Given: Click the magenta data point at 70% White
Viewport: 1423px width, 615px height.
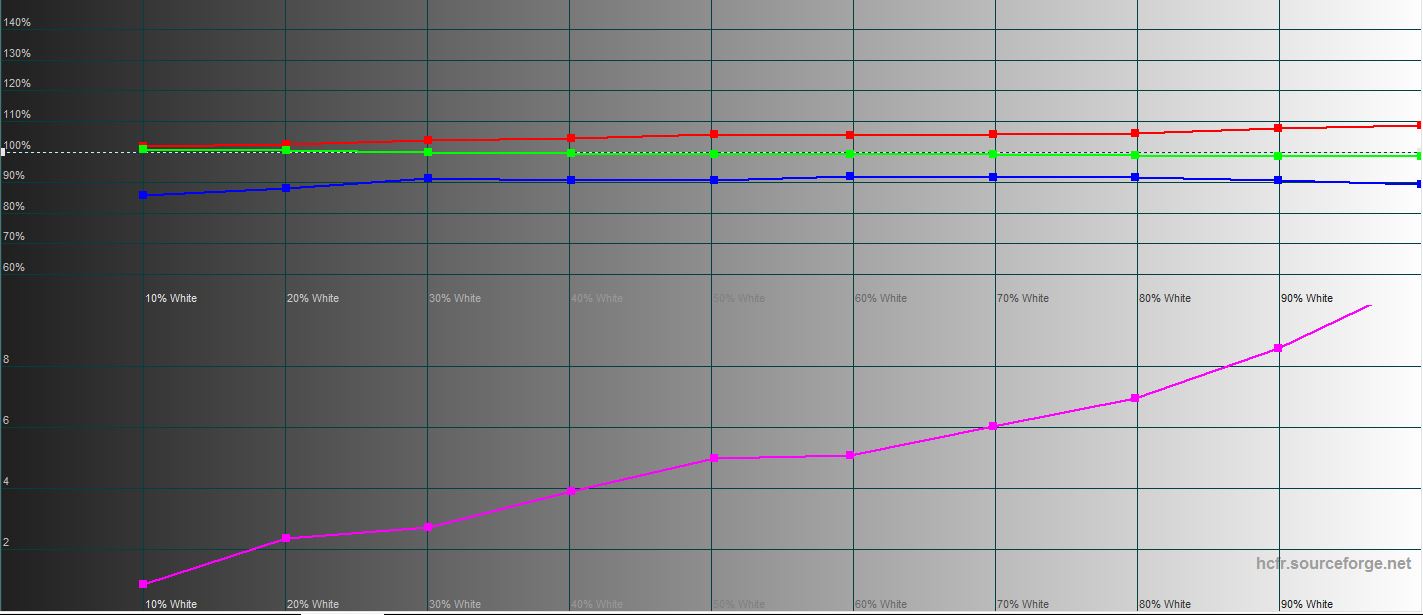Looking at the screenshot, I should 993,426.
